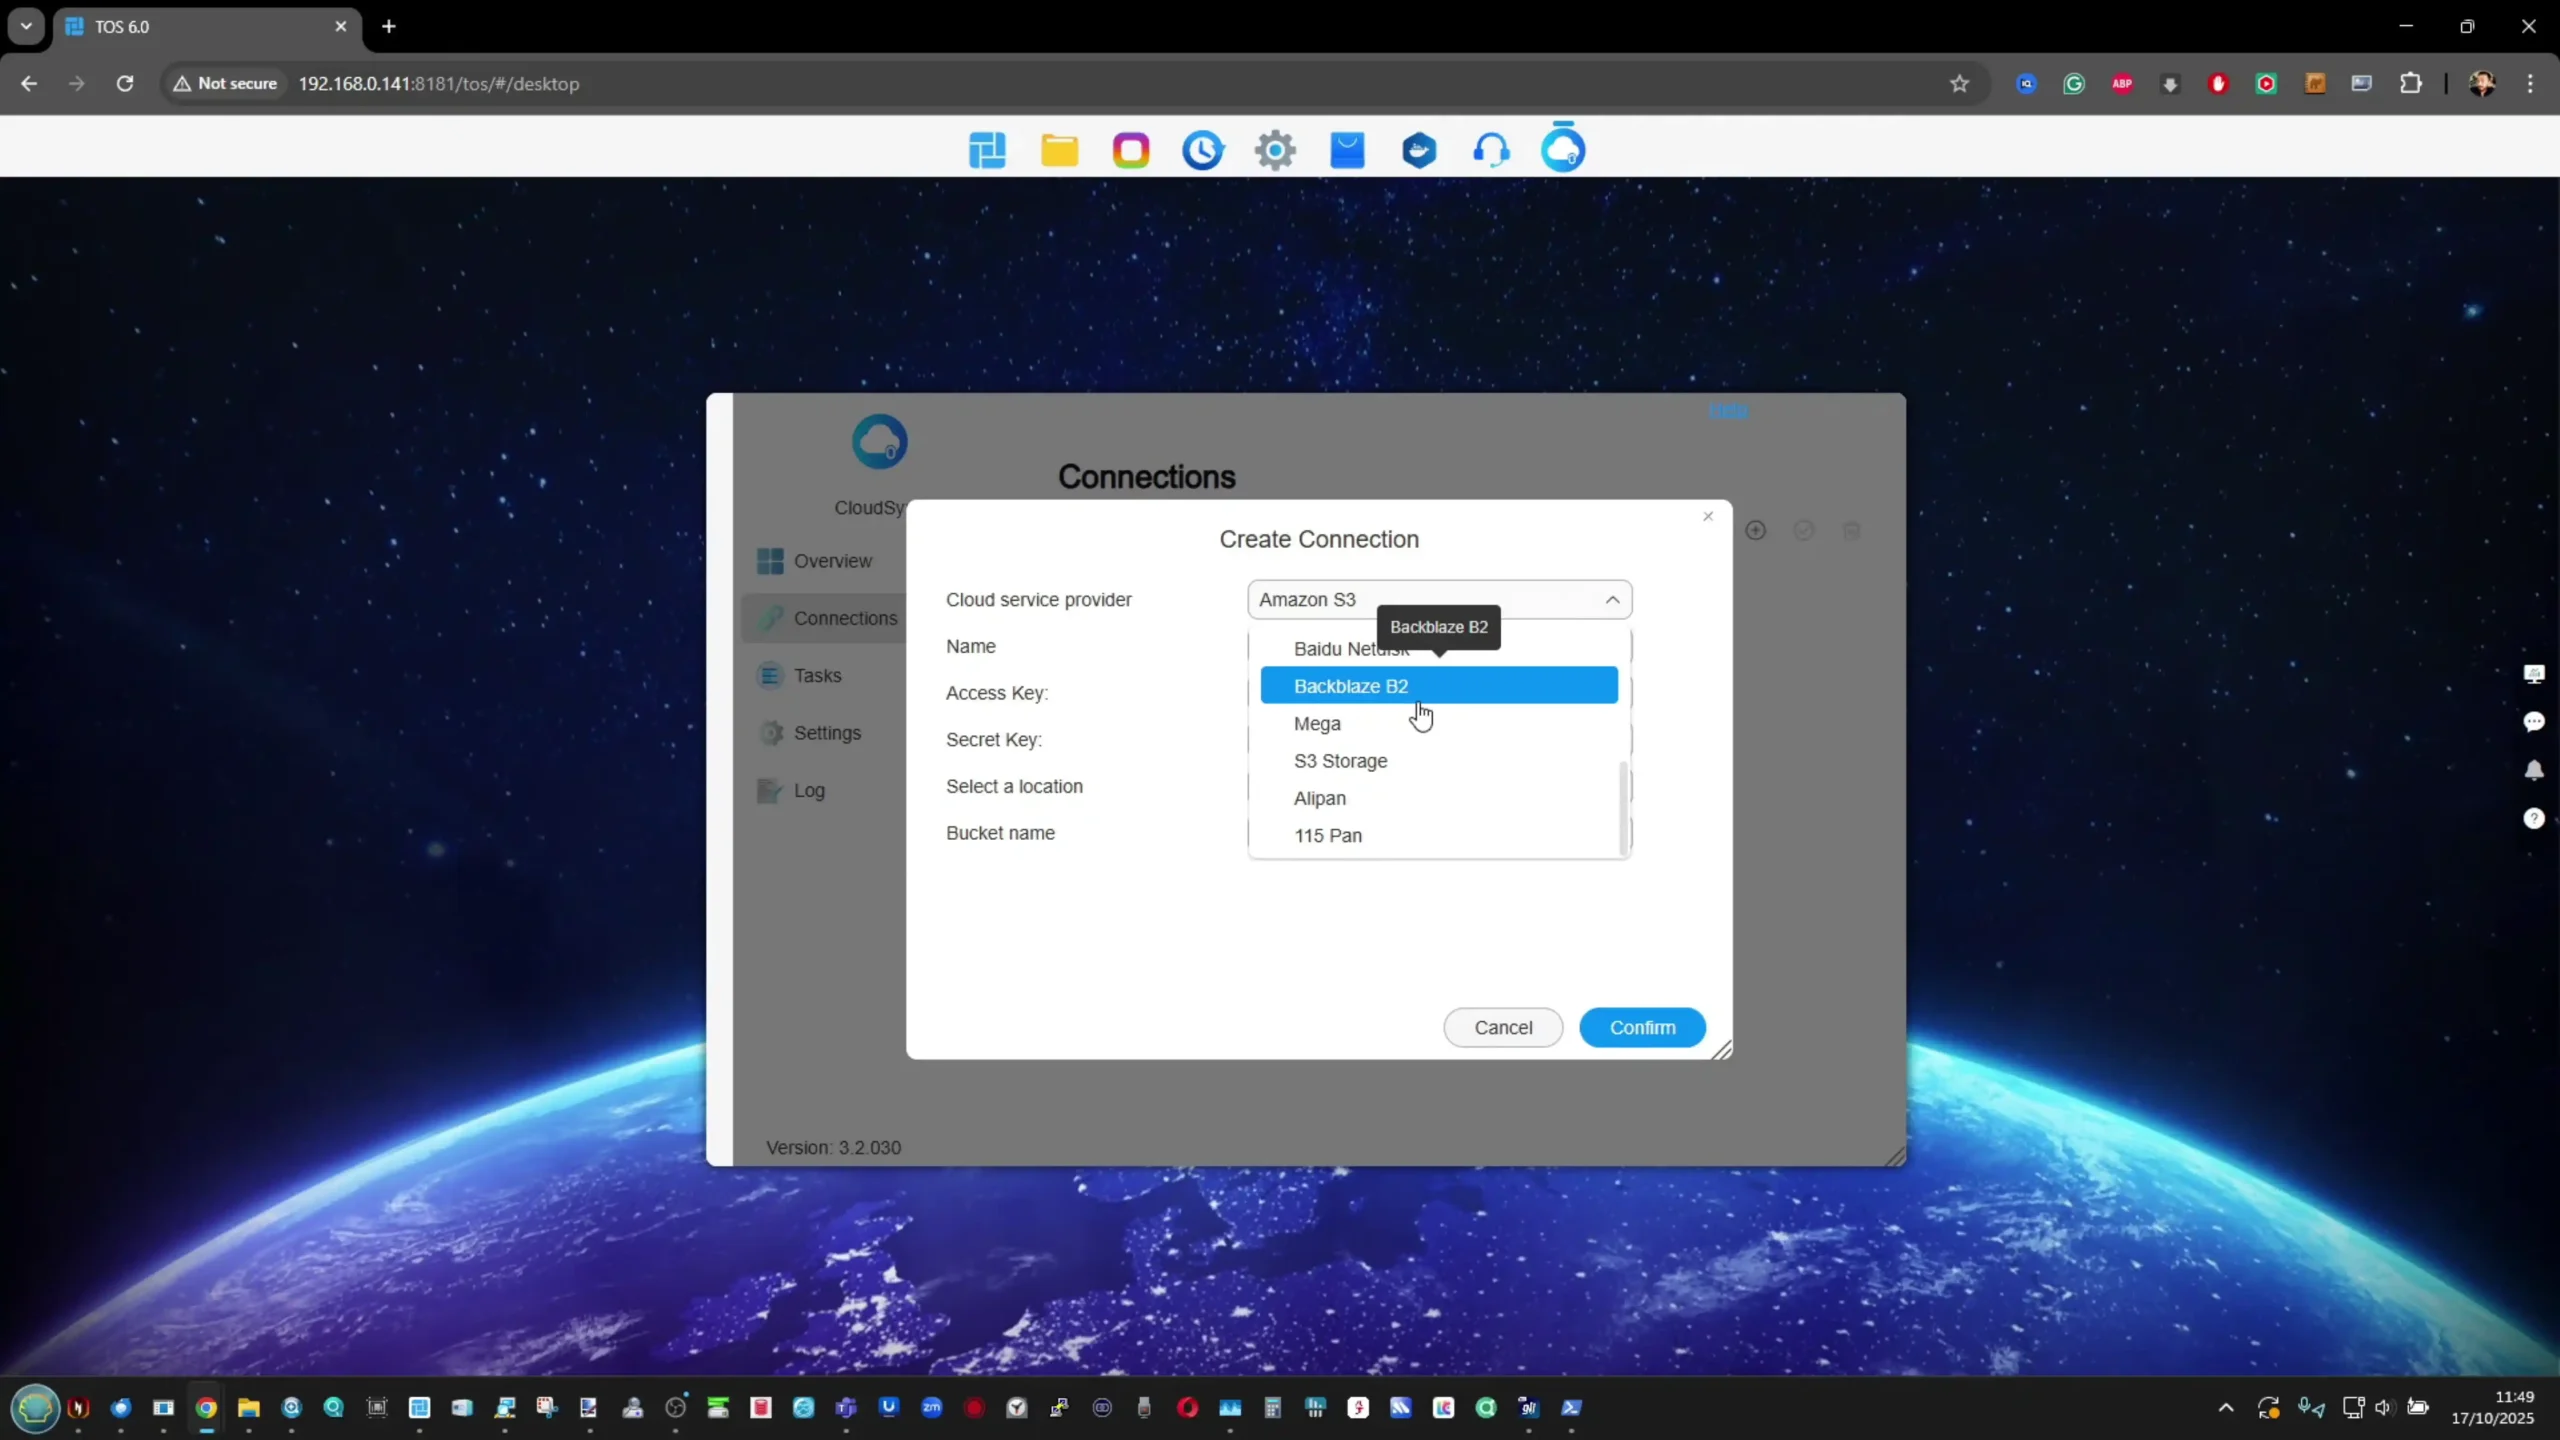Image resolution: width=2560 pixels, height=1440 pixels.
Task: Open the headset support icon
Action: (x=1491, y=150)
